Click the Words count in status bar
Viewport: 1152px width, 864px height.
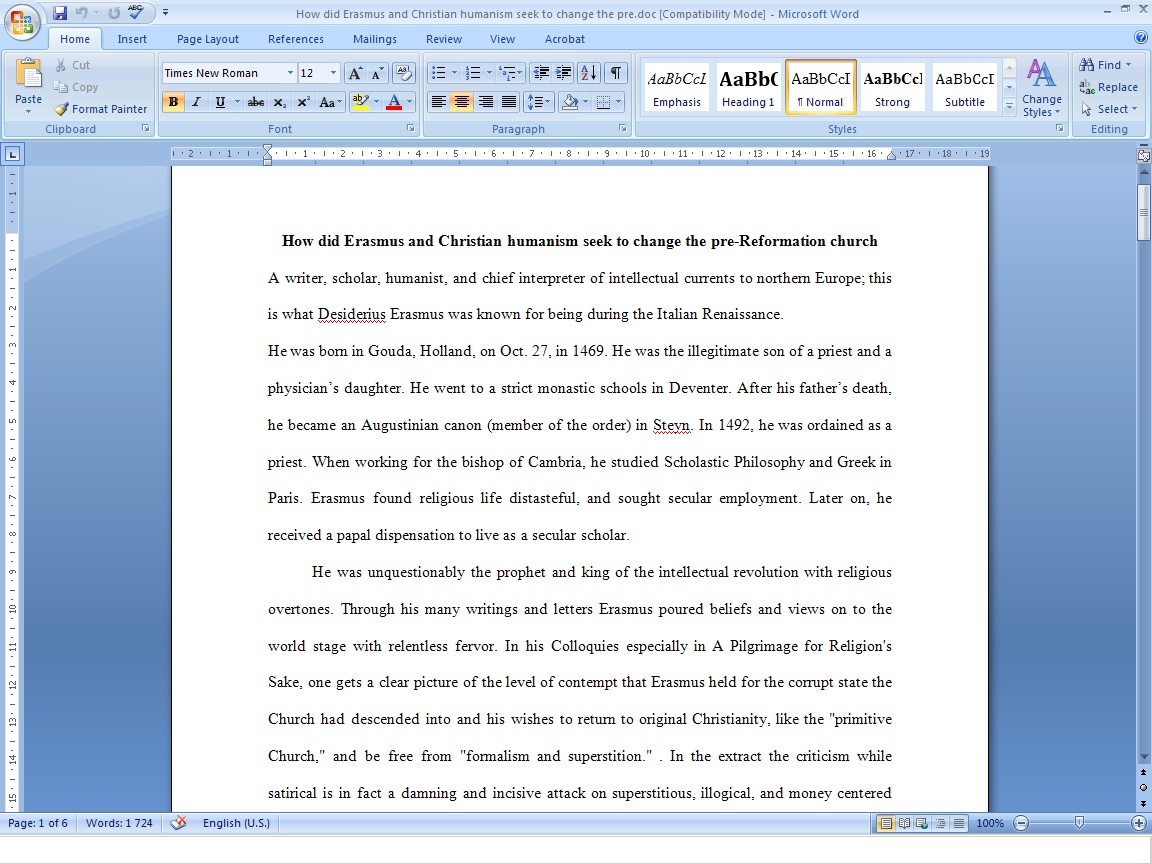pos(119,823)
